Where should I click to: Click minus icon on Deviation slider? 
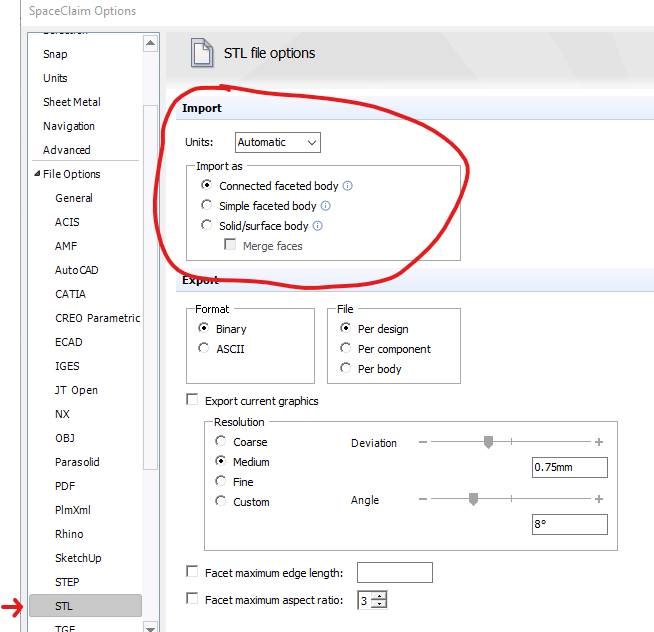pyautogui.click(x=423, y=442)
